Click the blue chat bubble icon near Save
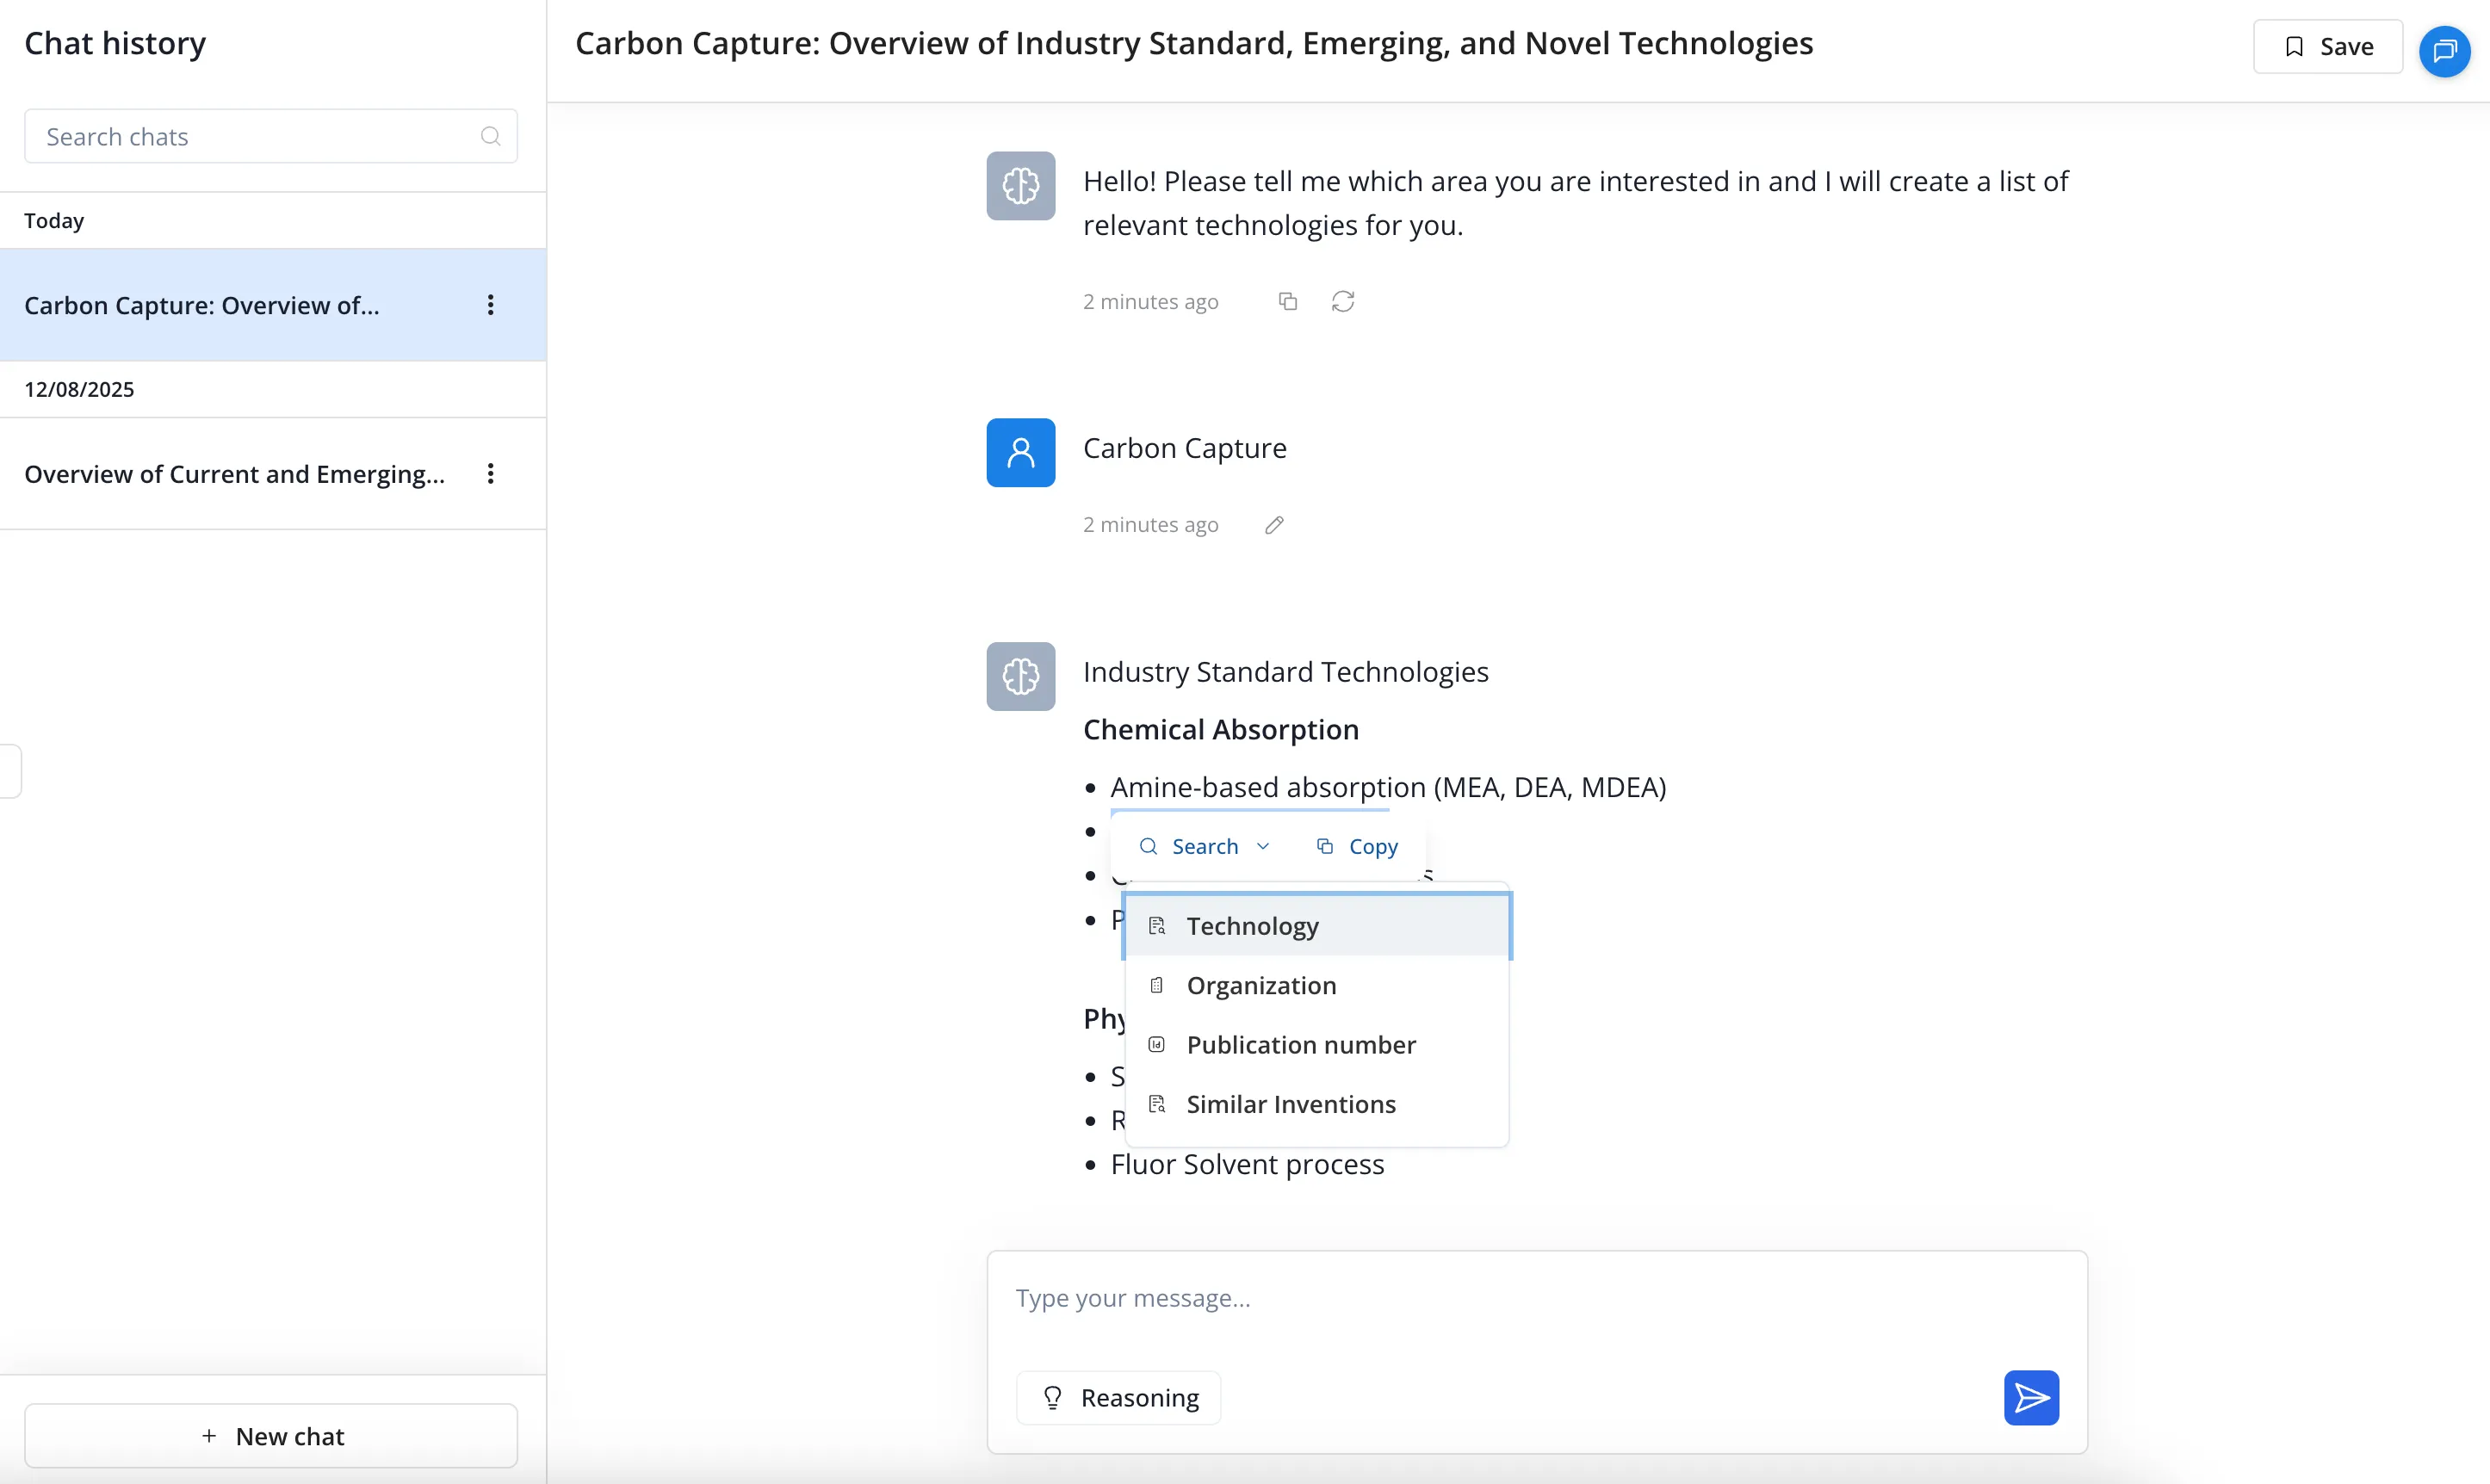The width and height of the screenshot is (2490, 1484). pyautogui.click(x=2444, y=49)
